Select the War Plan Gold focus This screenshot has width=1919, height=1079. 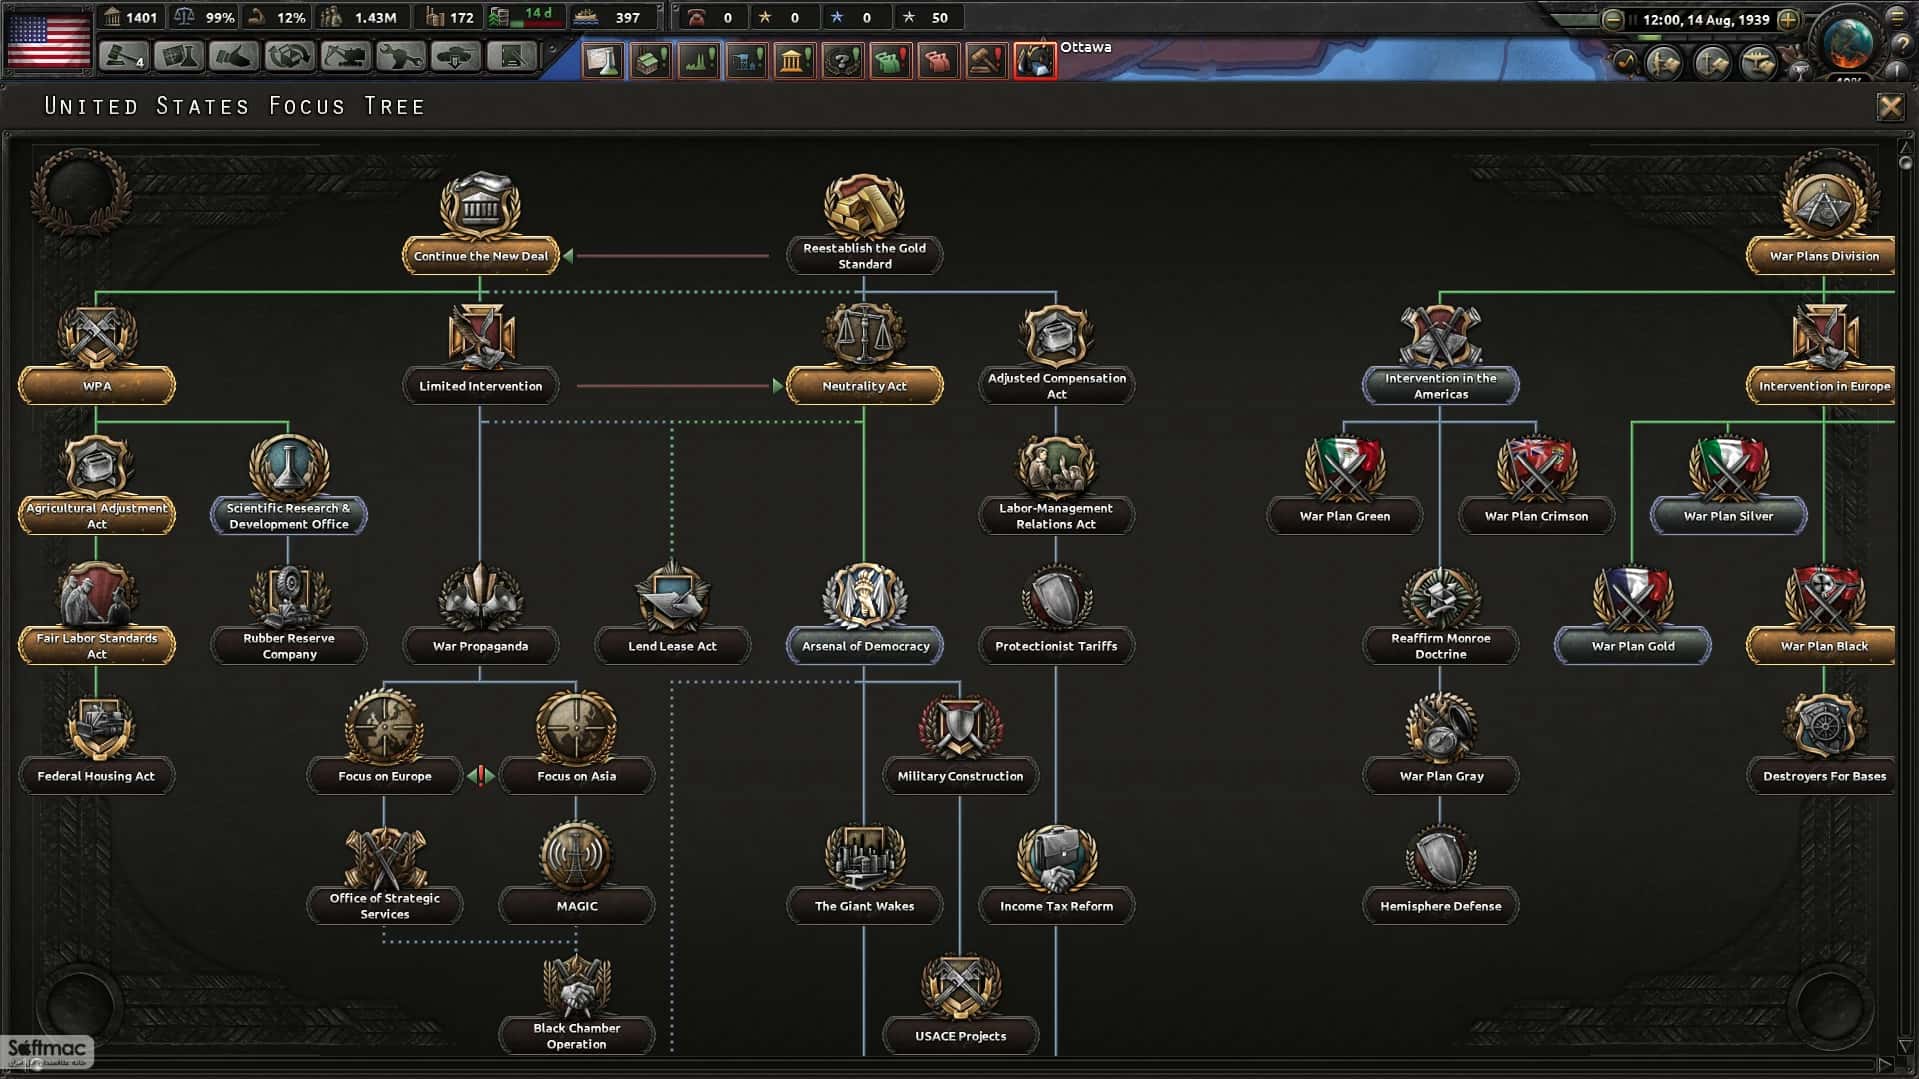pos(1632,646)
